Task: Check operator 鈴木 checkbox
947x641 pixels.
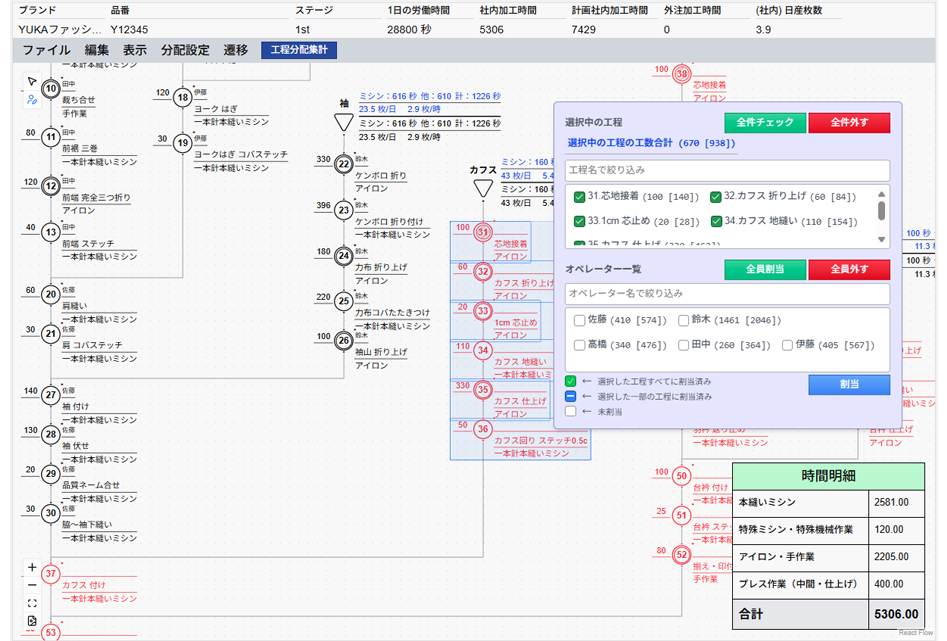Action: [x=683, y=320]
